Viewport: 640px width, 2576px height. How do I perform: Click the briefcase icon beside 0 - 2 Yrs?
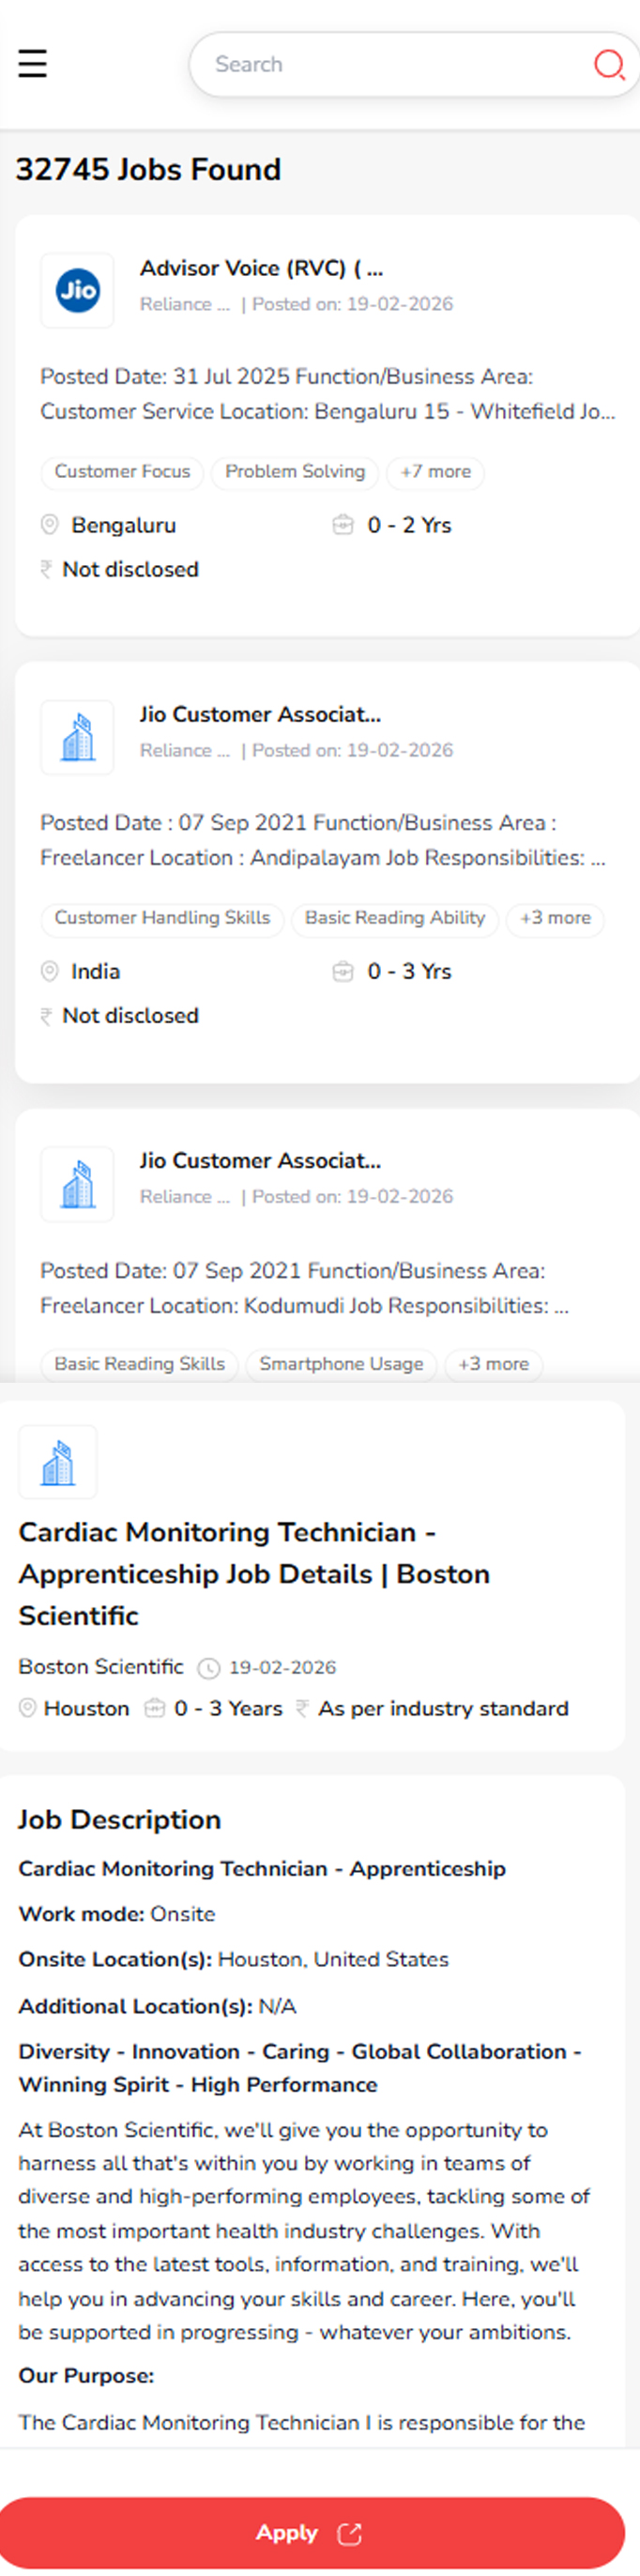343,524
